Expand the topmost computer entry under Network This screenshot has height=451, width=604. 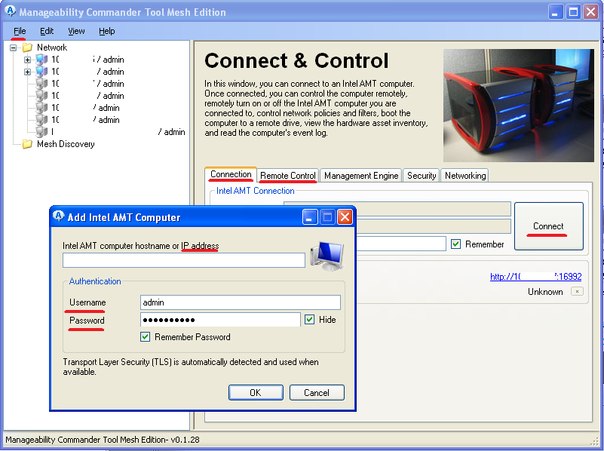(x=27, y=60)
